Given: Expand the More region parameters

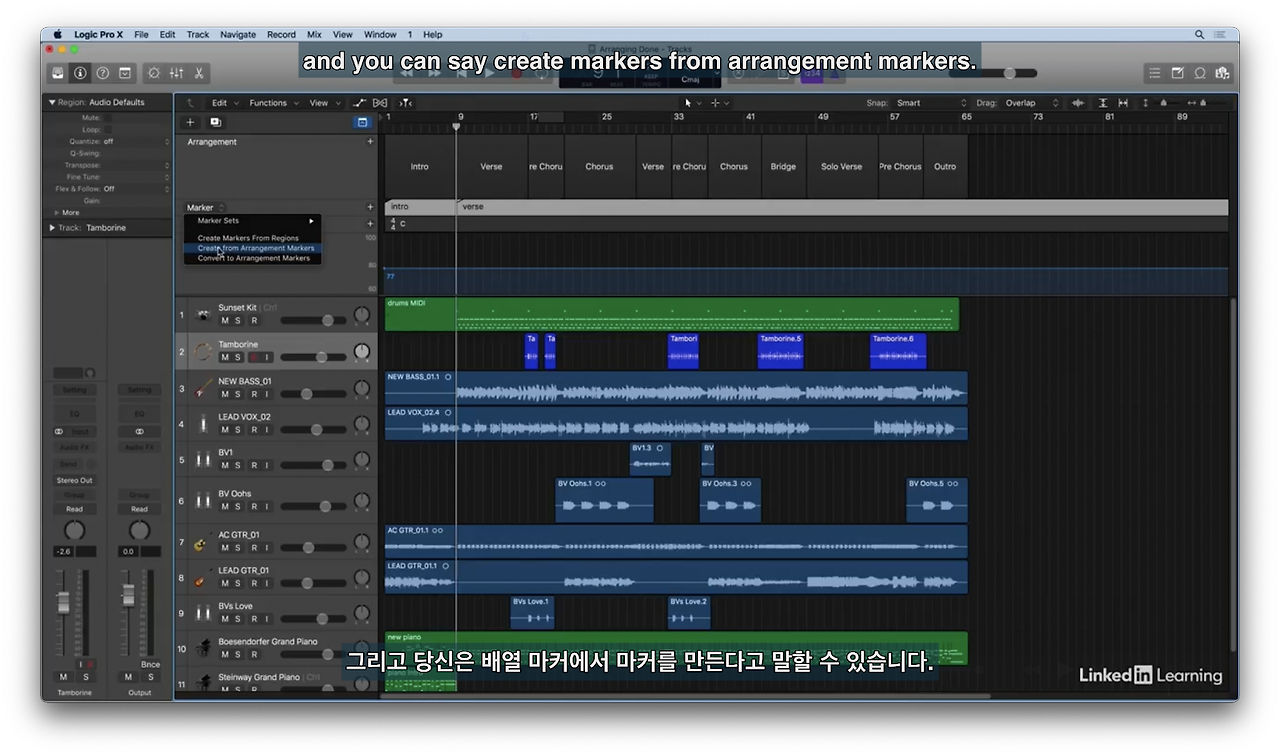Looking at the screenshot, I should 57,213.
